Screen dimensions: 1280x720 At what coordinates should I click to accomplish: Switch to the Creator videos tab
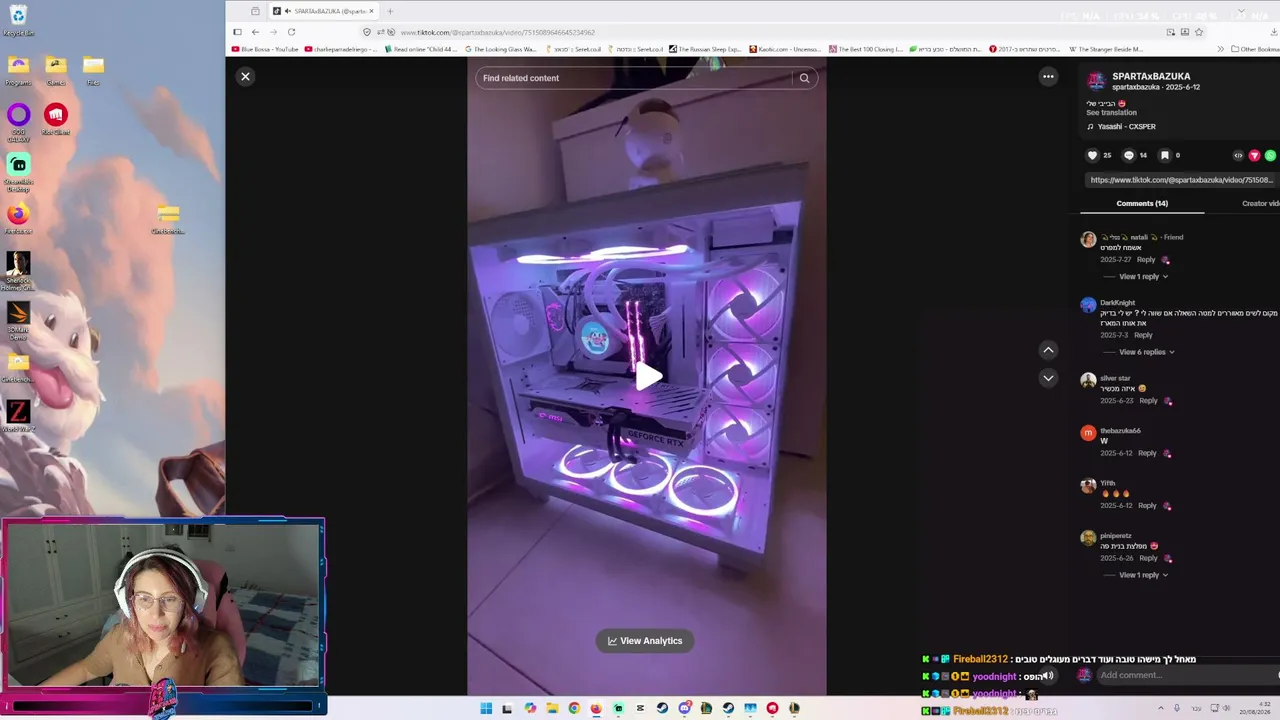coord(1261,203)
